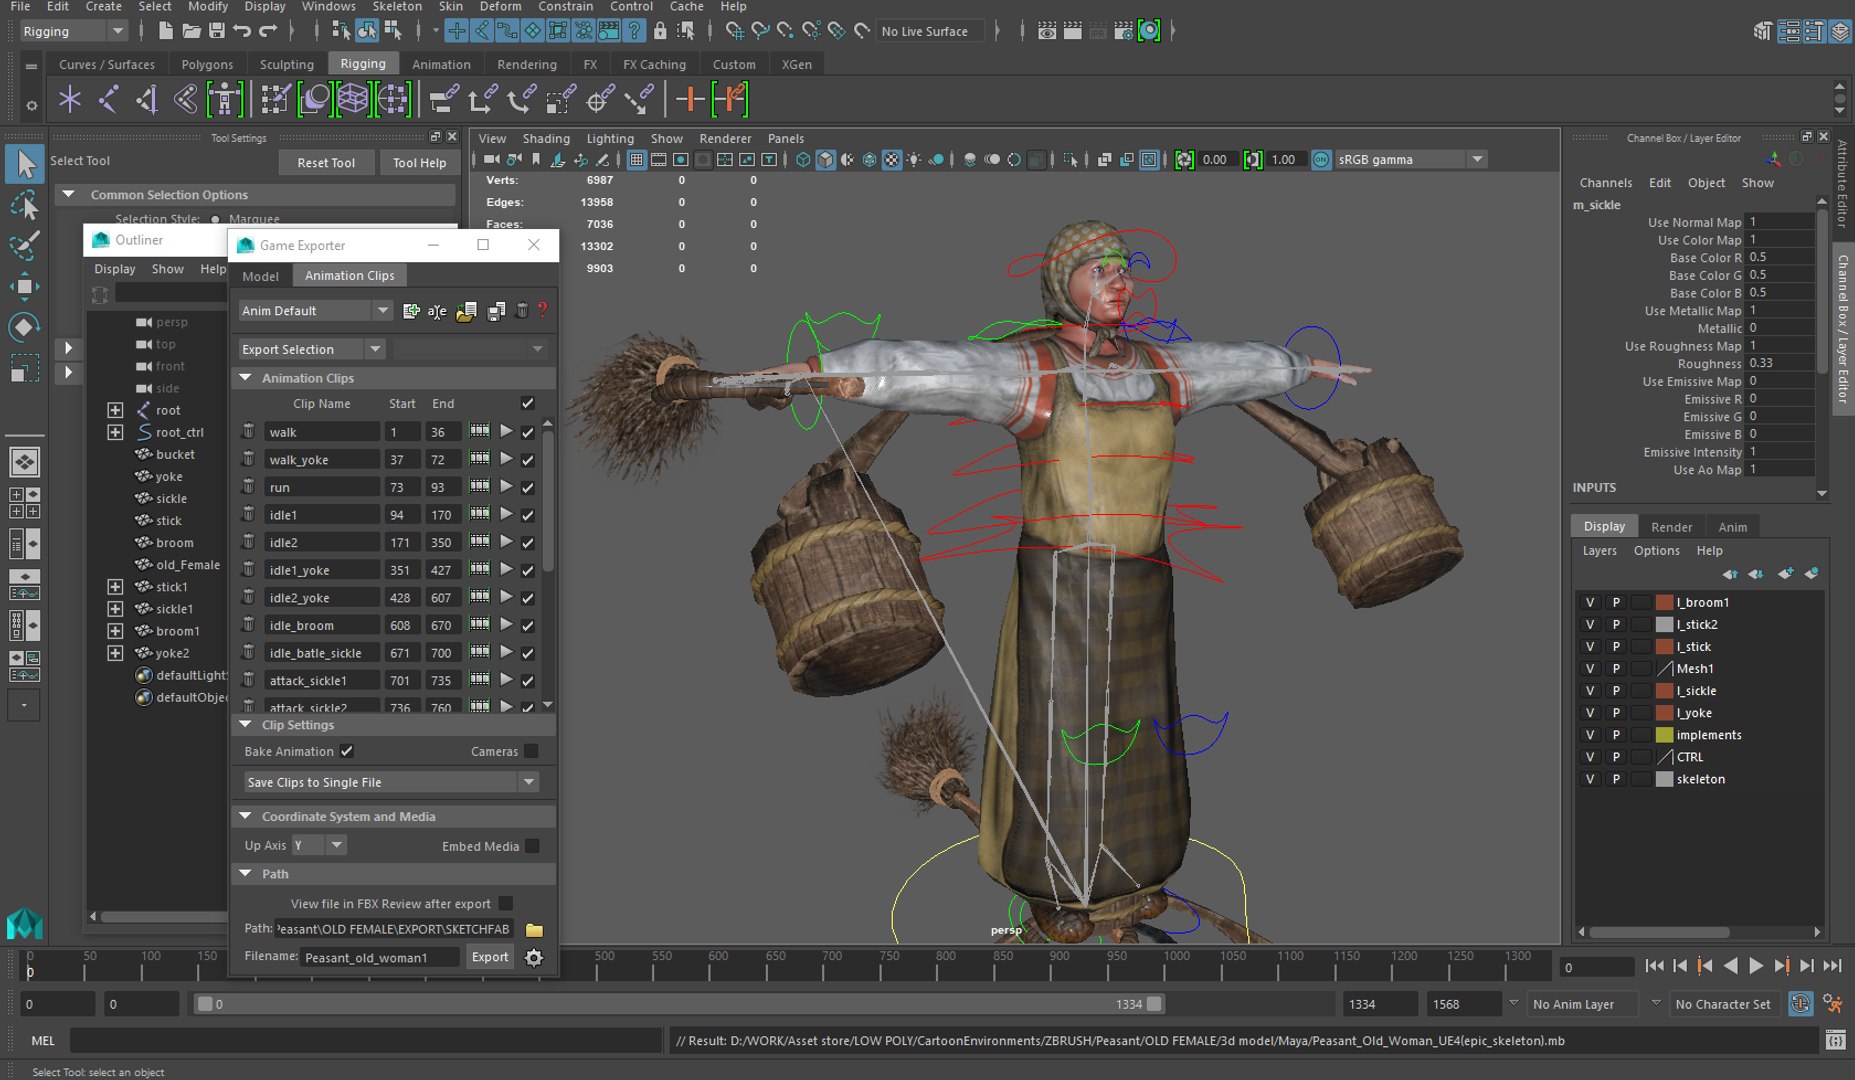Enable Embed Media checkbox
Screen dimensions: 1855x1080
click(x=532, y=846)
